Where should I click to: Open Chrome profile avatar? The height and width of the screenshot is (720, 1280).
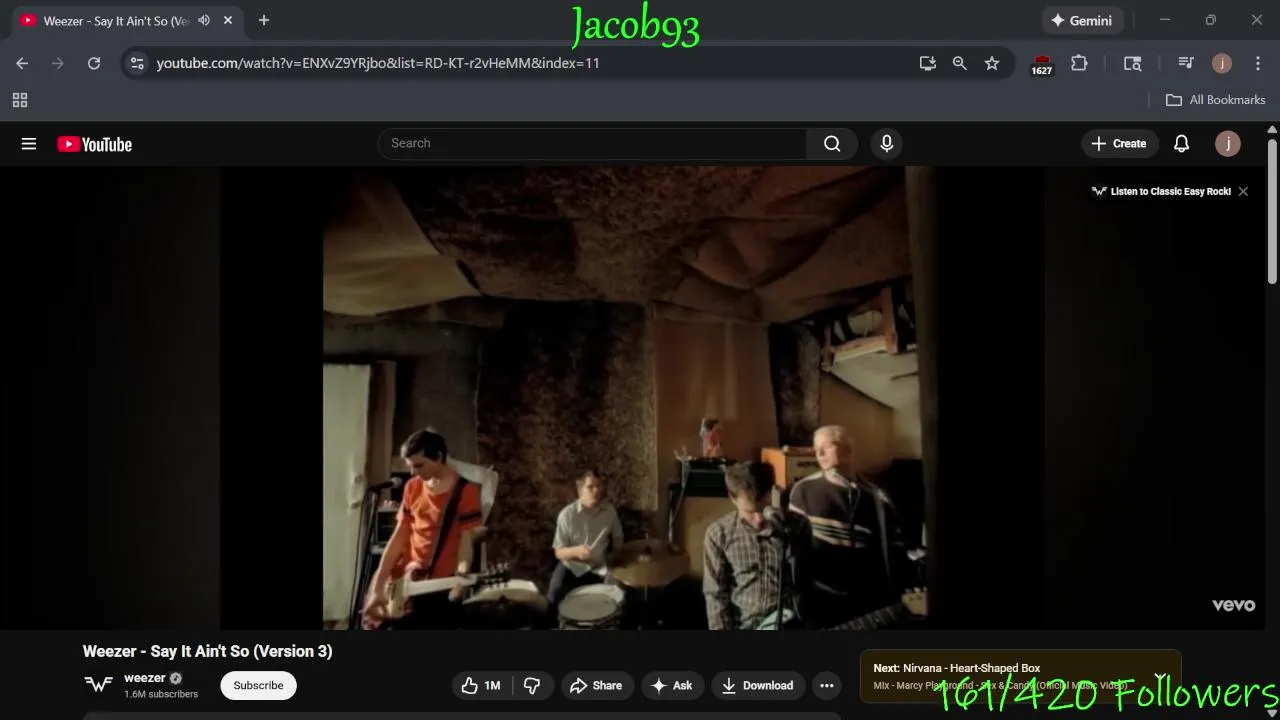[1222, 63]
